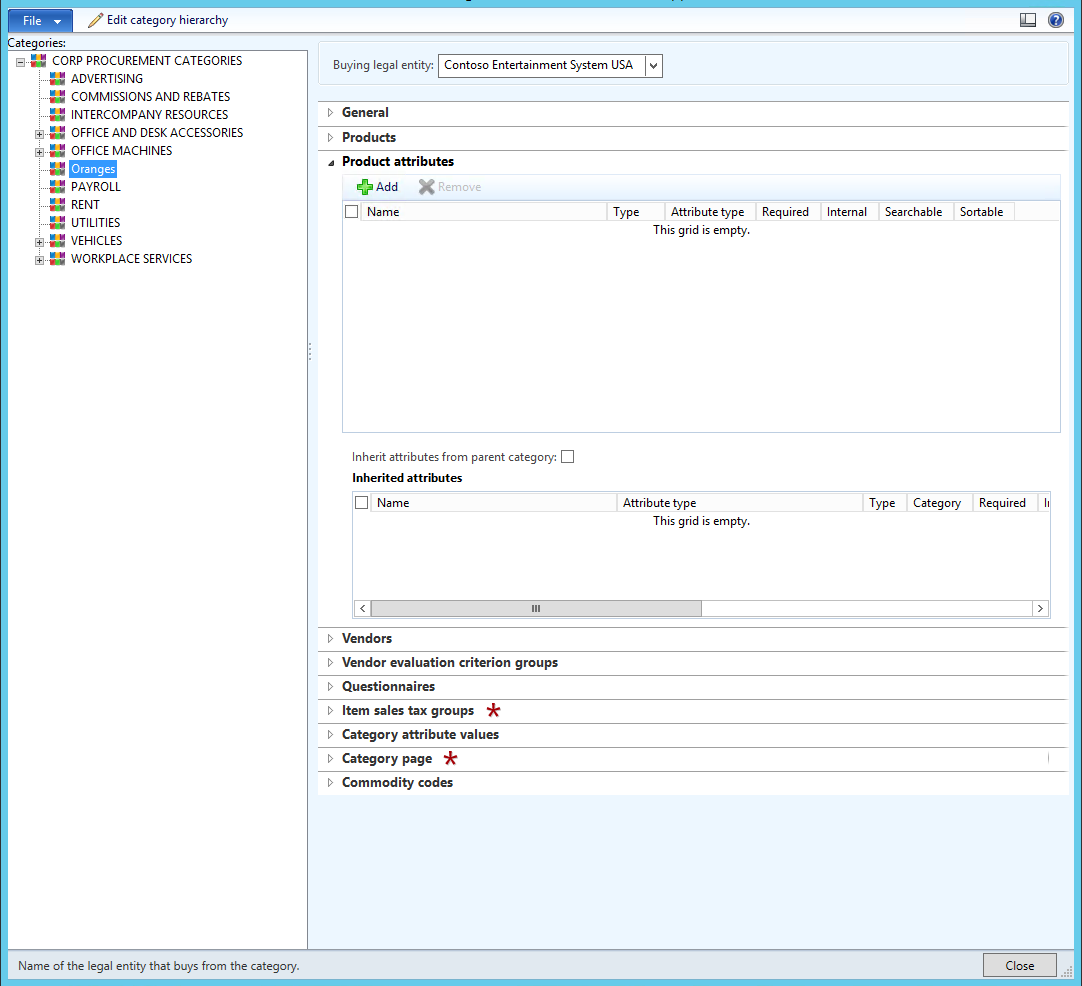This screenshot has width=1082, height=986.
Task: Click the Remove X icon
Action: pos(426,187)
